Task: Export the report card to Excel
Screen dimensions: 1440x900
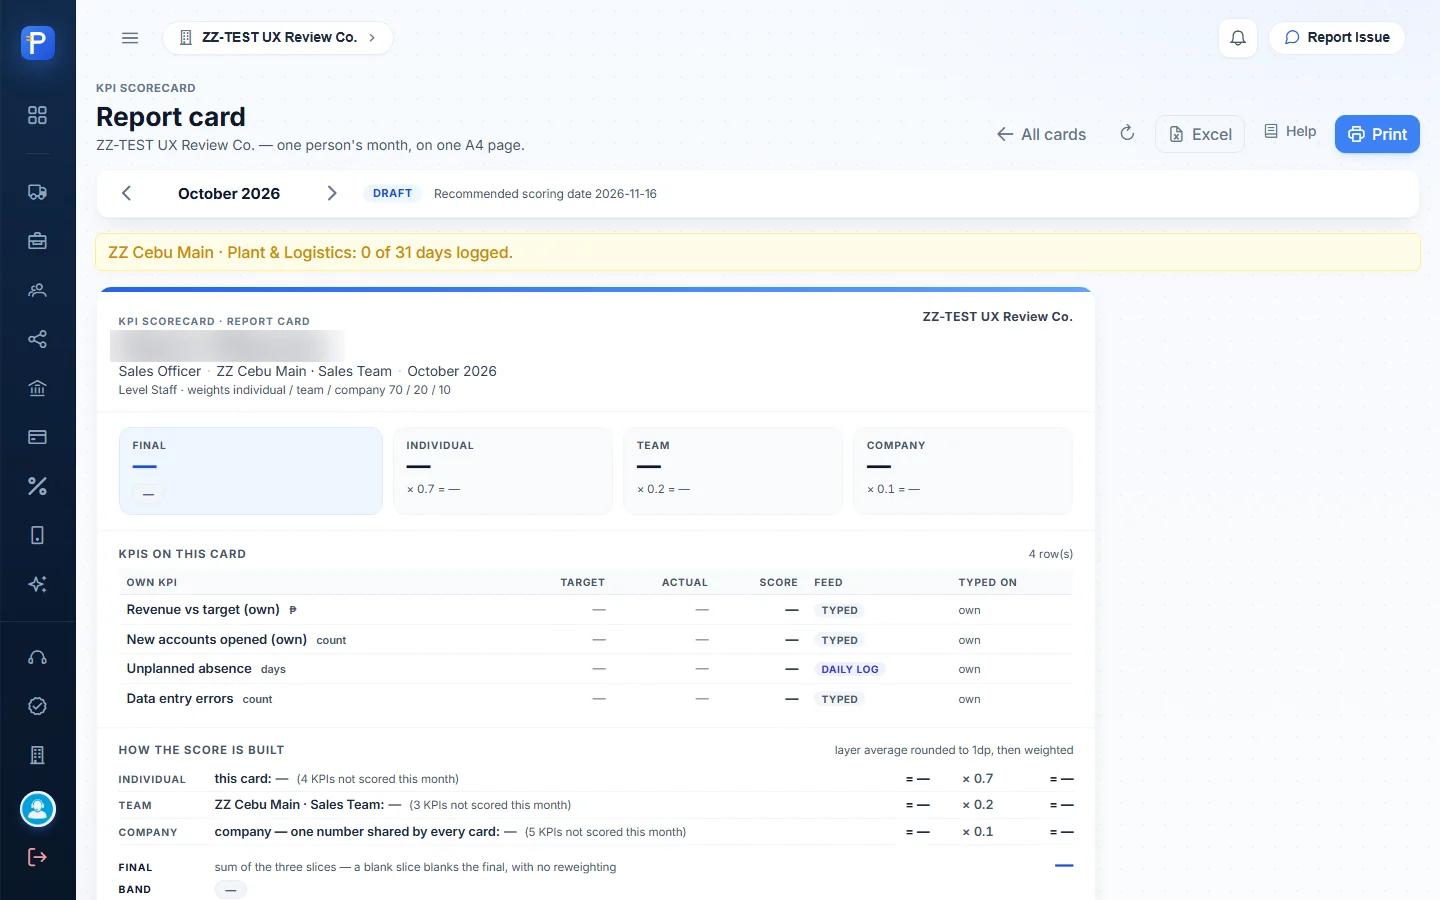Action: (x=1200, y=134)
